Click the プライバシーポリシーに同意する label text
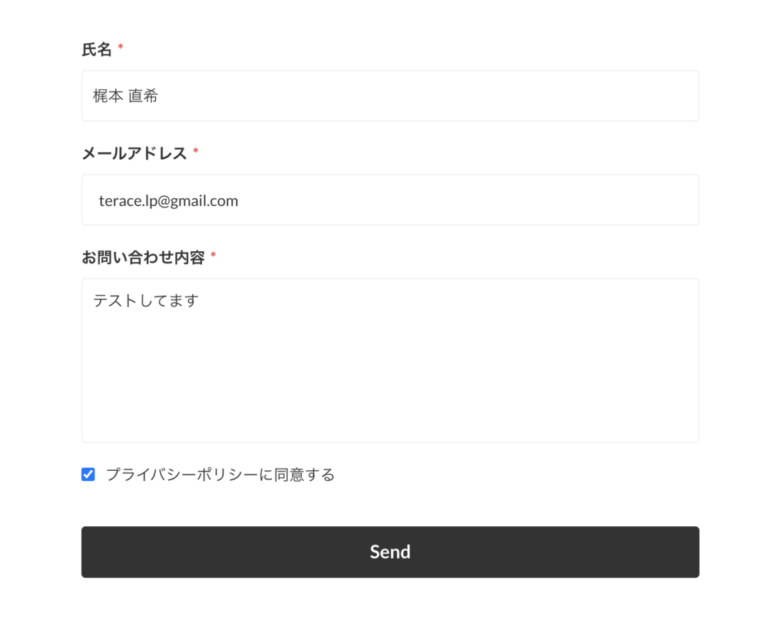768x633 pixels. [220, 474]
